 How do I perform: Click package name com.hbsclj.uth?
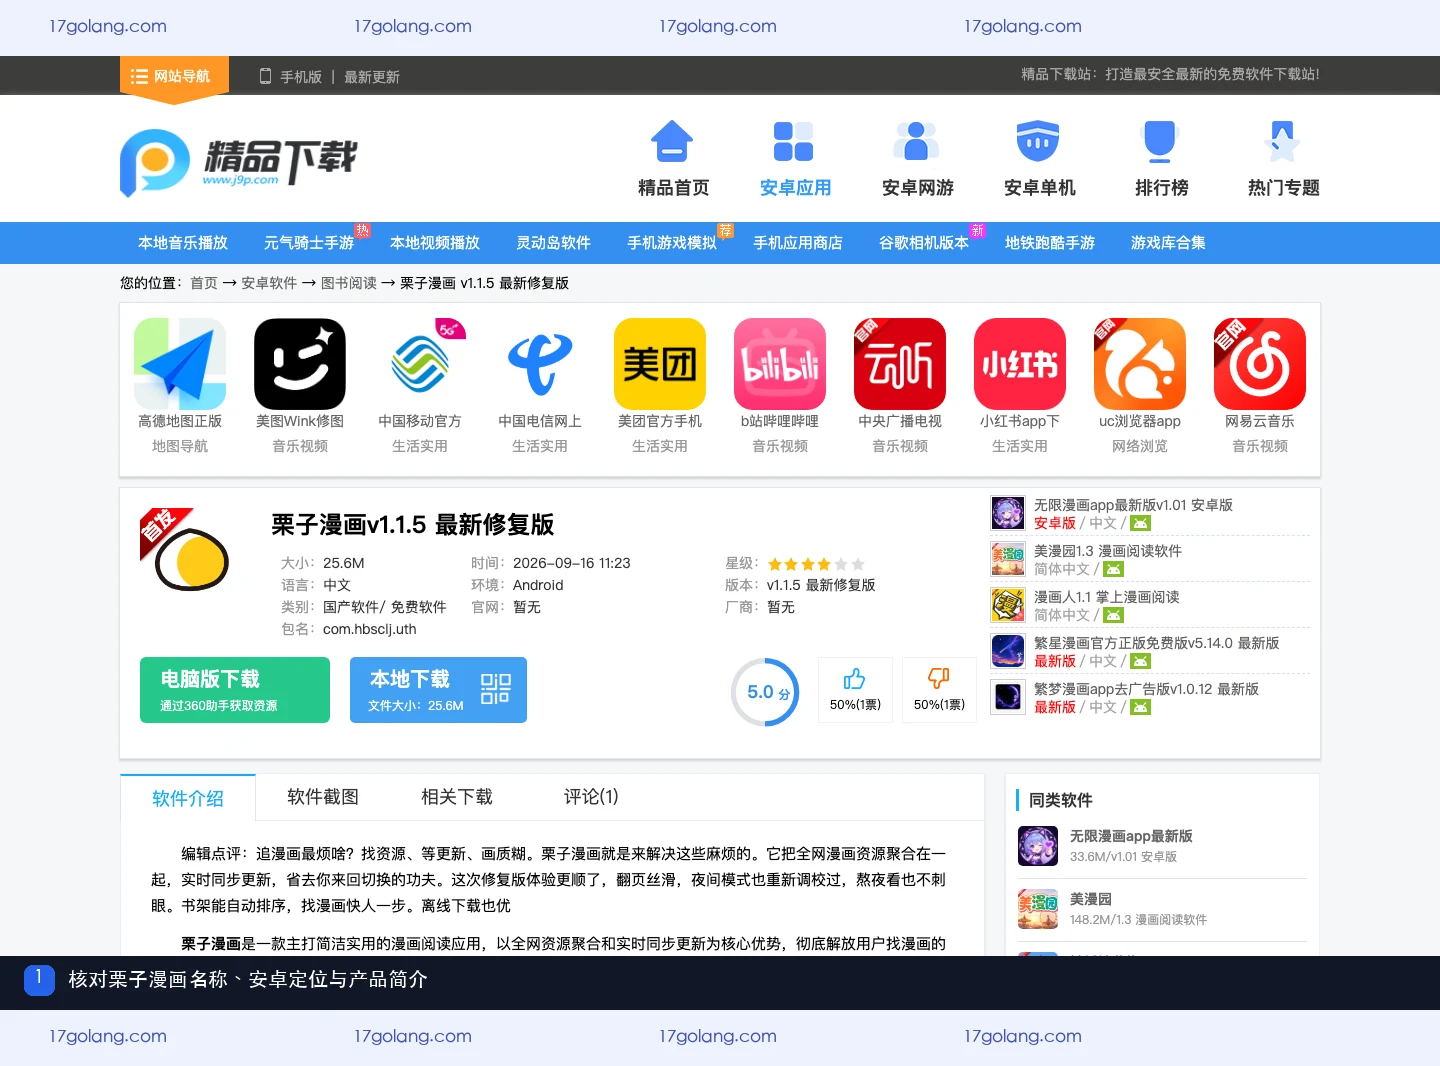tap(370, 629)
